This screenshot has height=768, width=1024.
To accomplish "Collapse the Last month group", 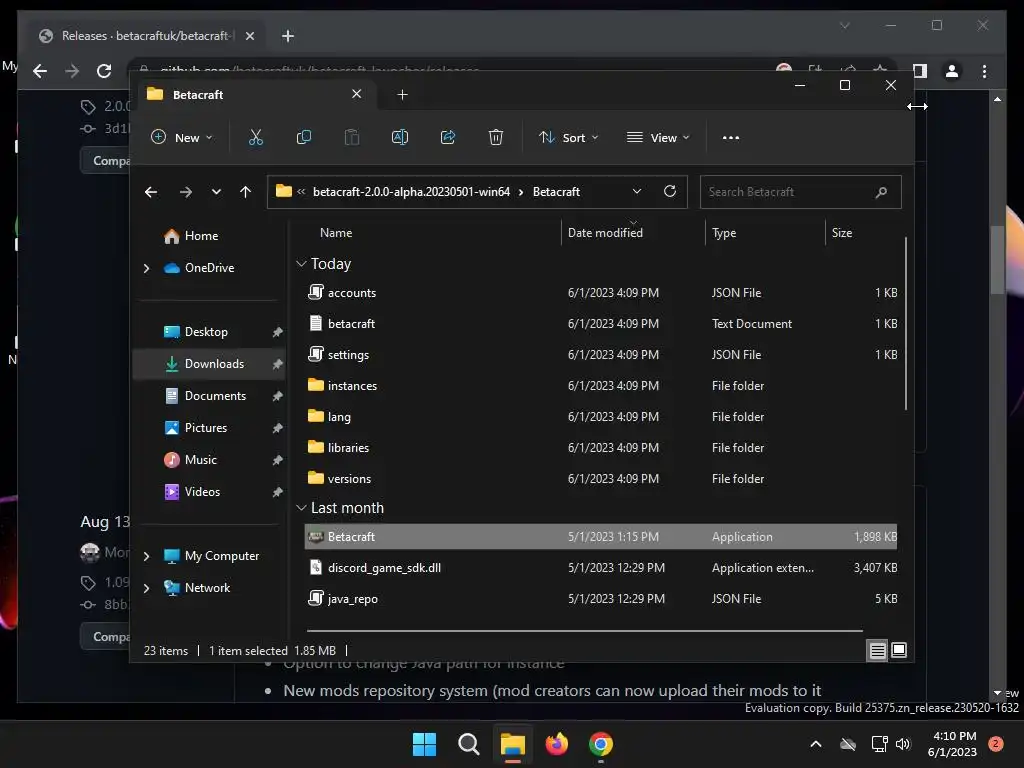I will [x=301, y=508].
